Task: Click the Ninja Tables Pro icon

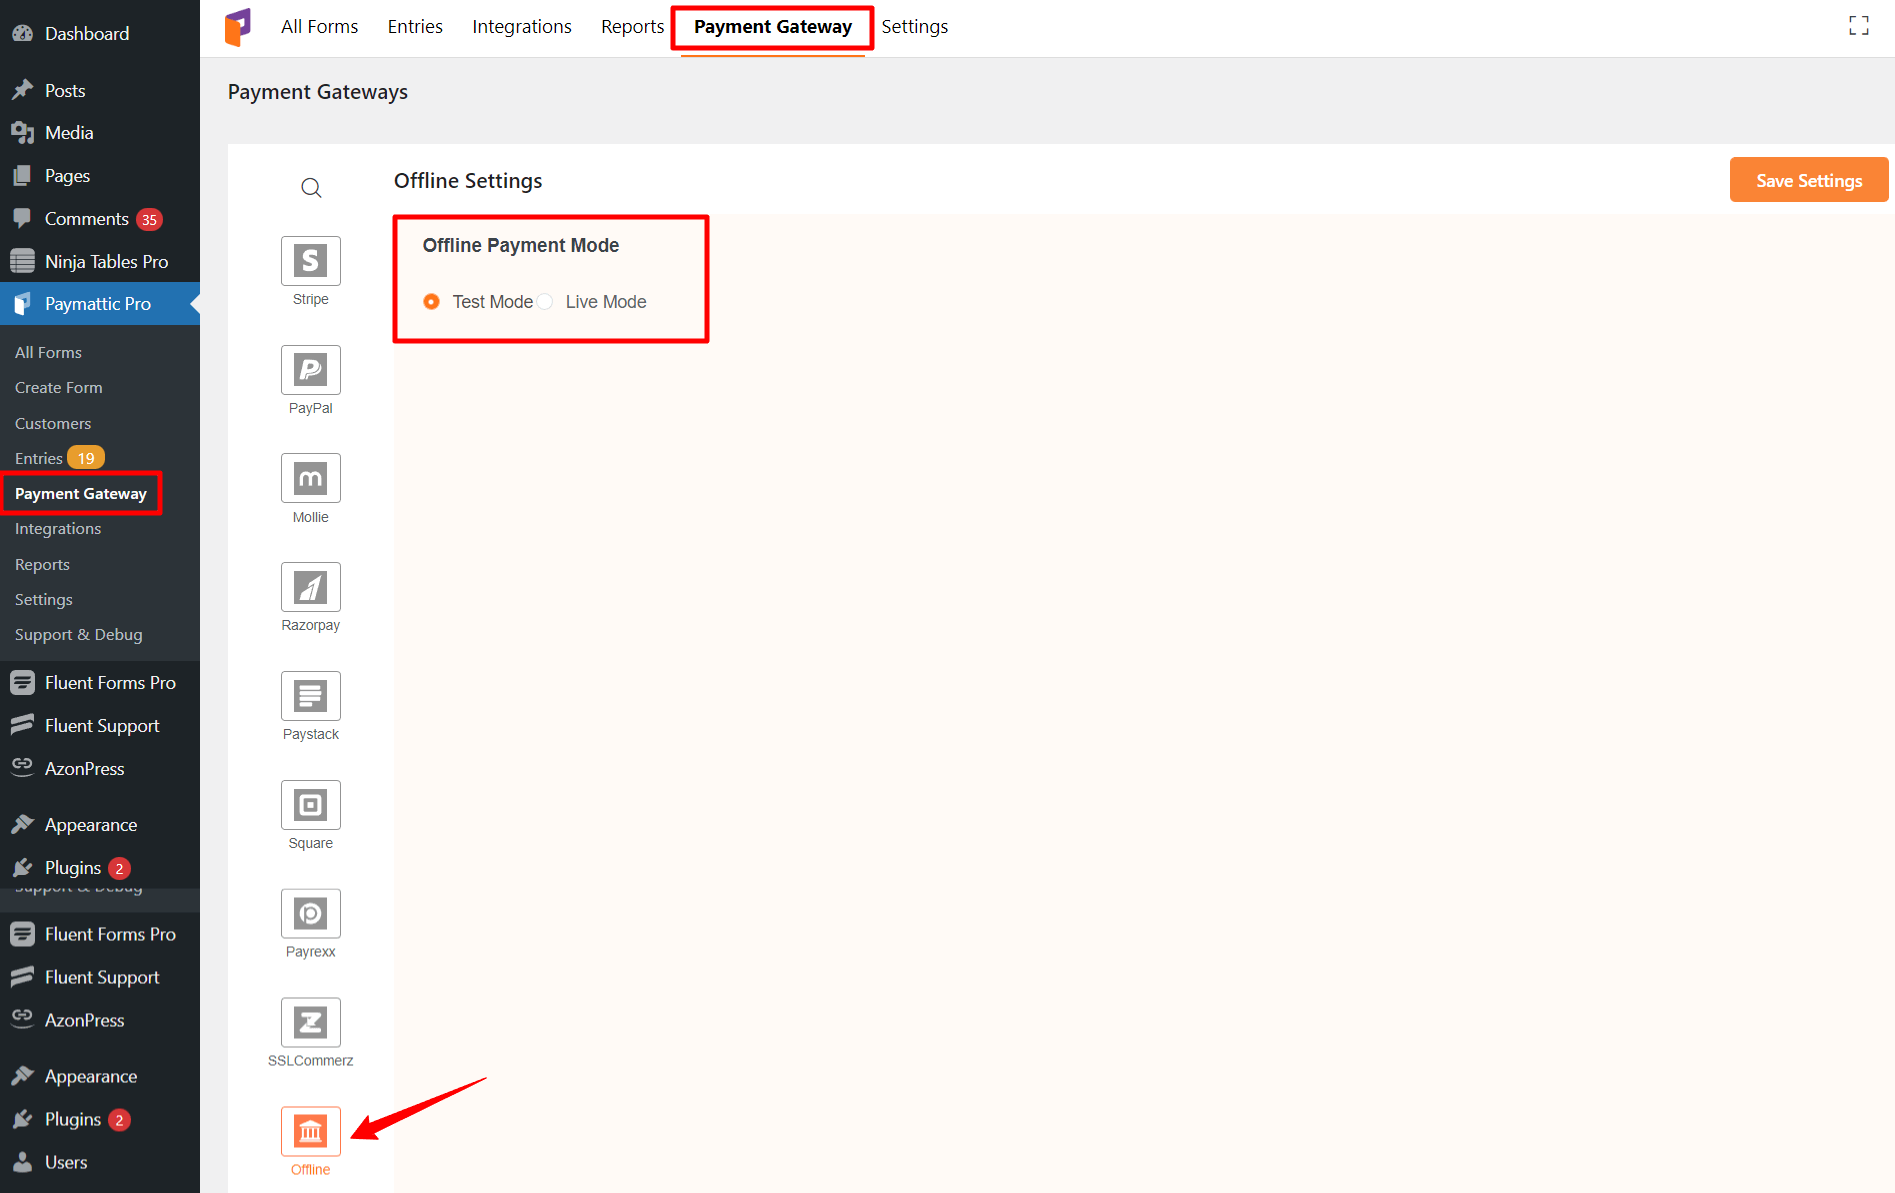Action: (22, 261)
